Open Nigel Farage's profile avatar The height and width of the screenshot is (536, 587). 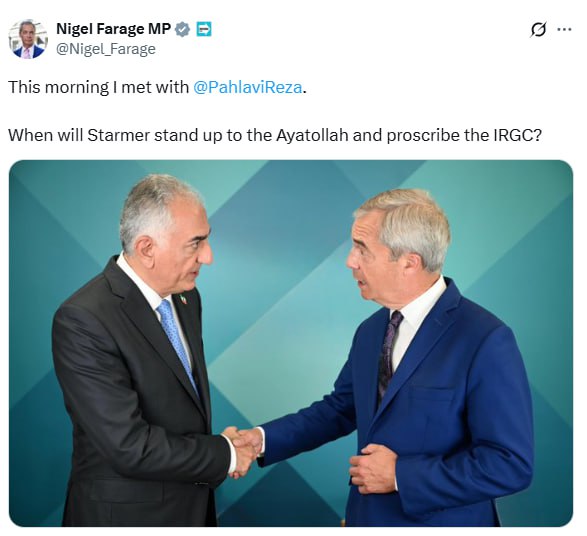pyautogui.click(x=28, y=39)
